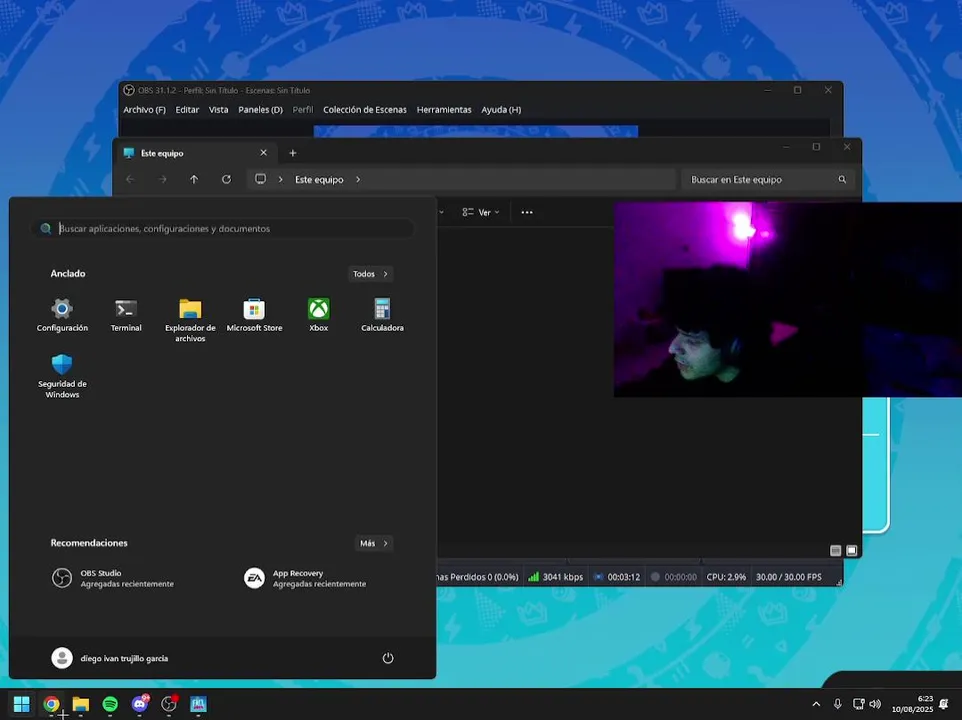This screenshot has width=962, height=720.
Task: Open OBS Herramientas menu
Action: 444,110
